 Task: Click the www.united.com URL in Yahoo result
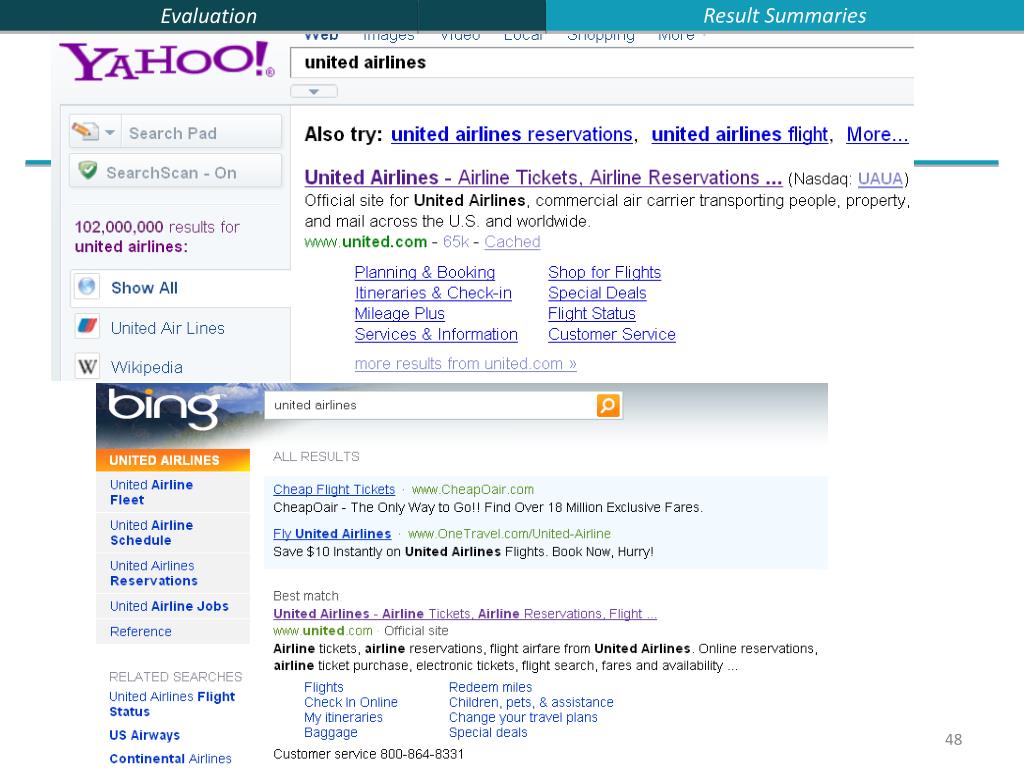[366, 242]
